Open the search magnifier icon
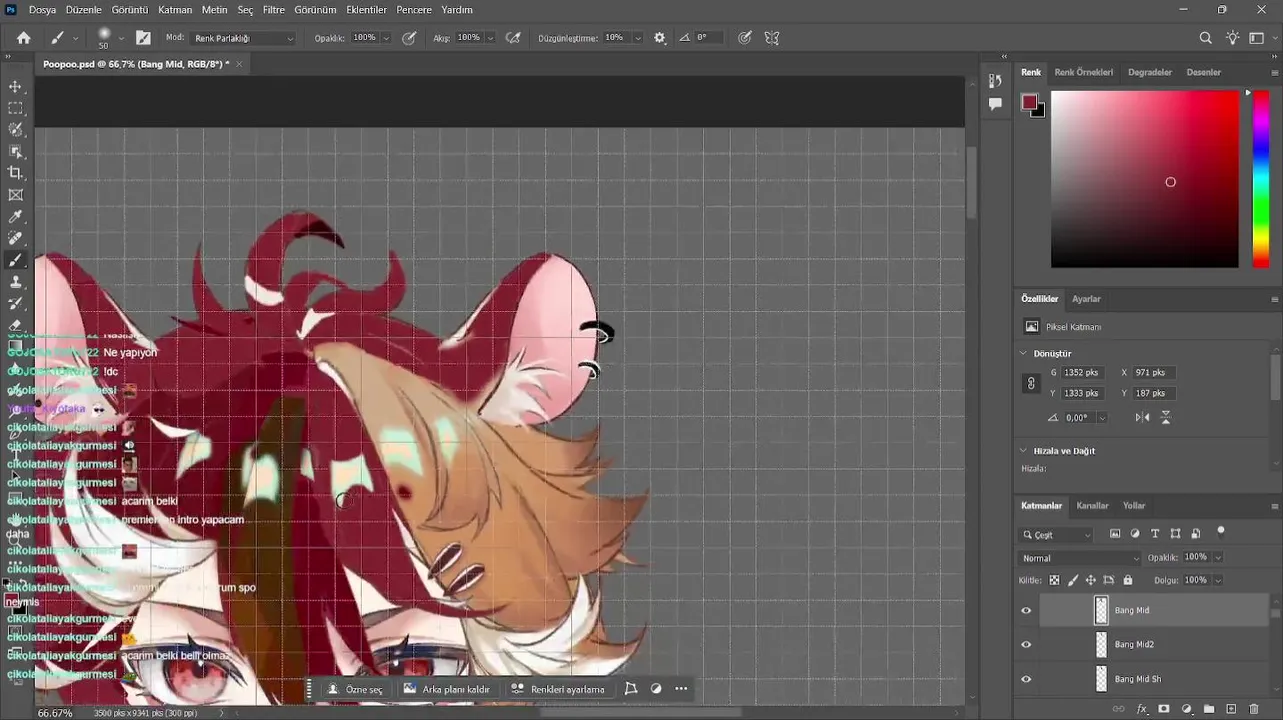Image resolution: width=1283 pixels, height=720 pixels. [x=1206, y=38]
